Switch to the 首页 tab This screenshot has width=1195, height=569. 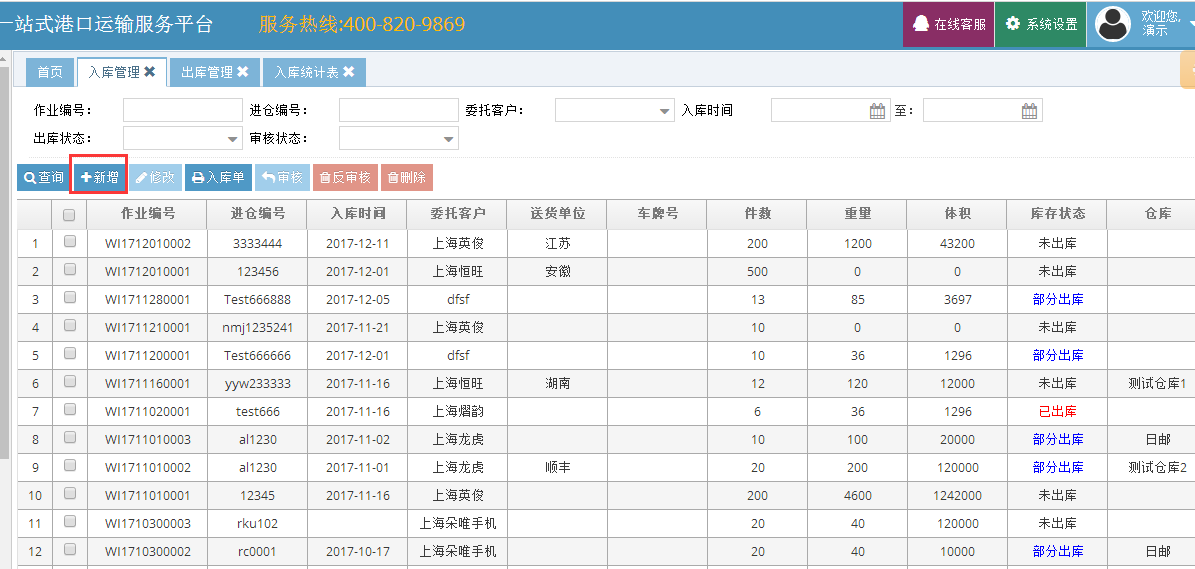point(50,72)
